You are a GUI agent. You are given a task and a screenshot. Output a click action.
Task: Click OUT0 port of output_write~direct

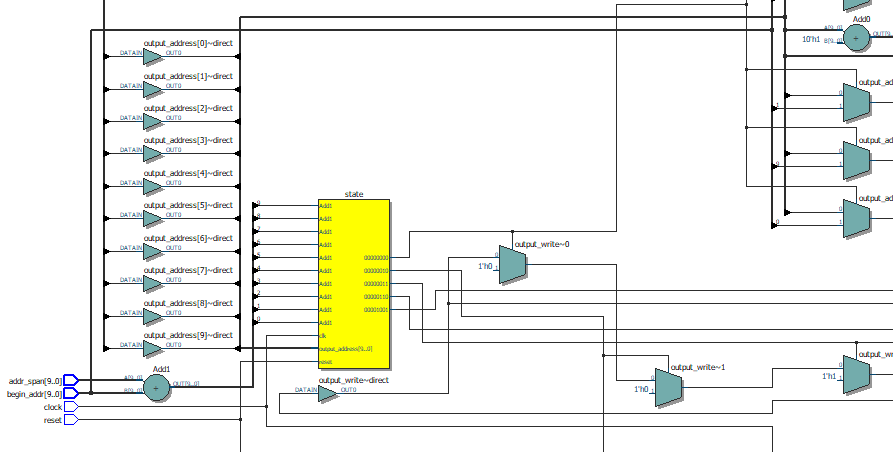349,390
